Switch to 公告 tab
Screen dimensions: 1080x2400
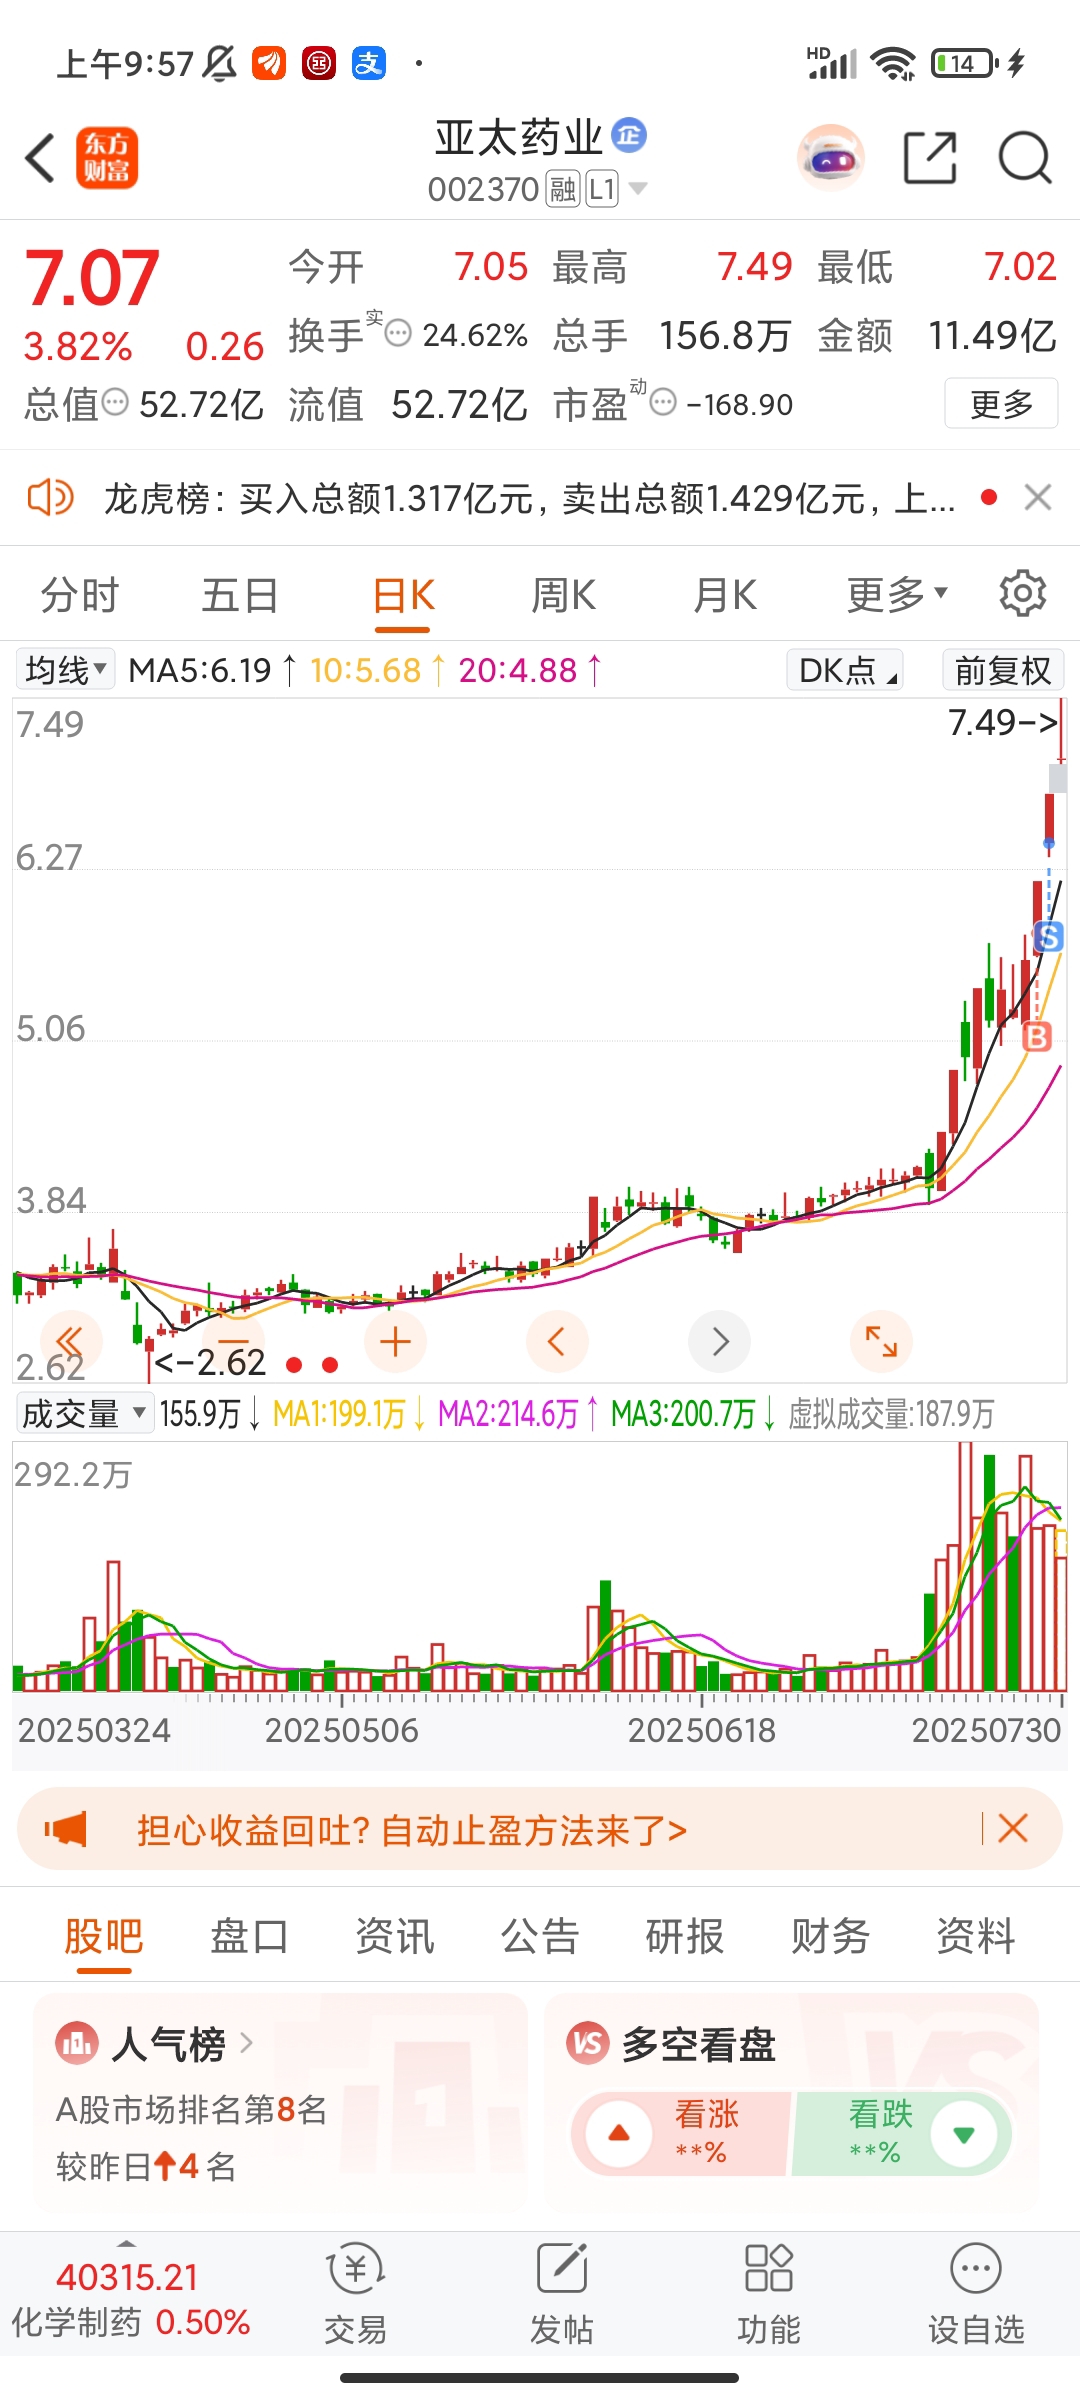pyautogui.click(x=540, y=1935)
